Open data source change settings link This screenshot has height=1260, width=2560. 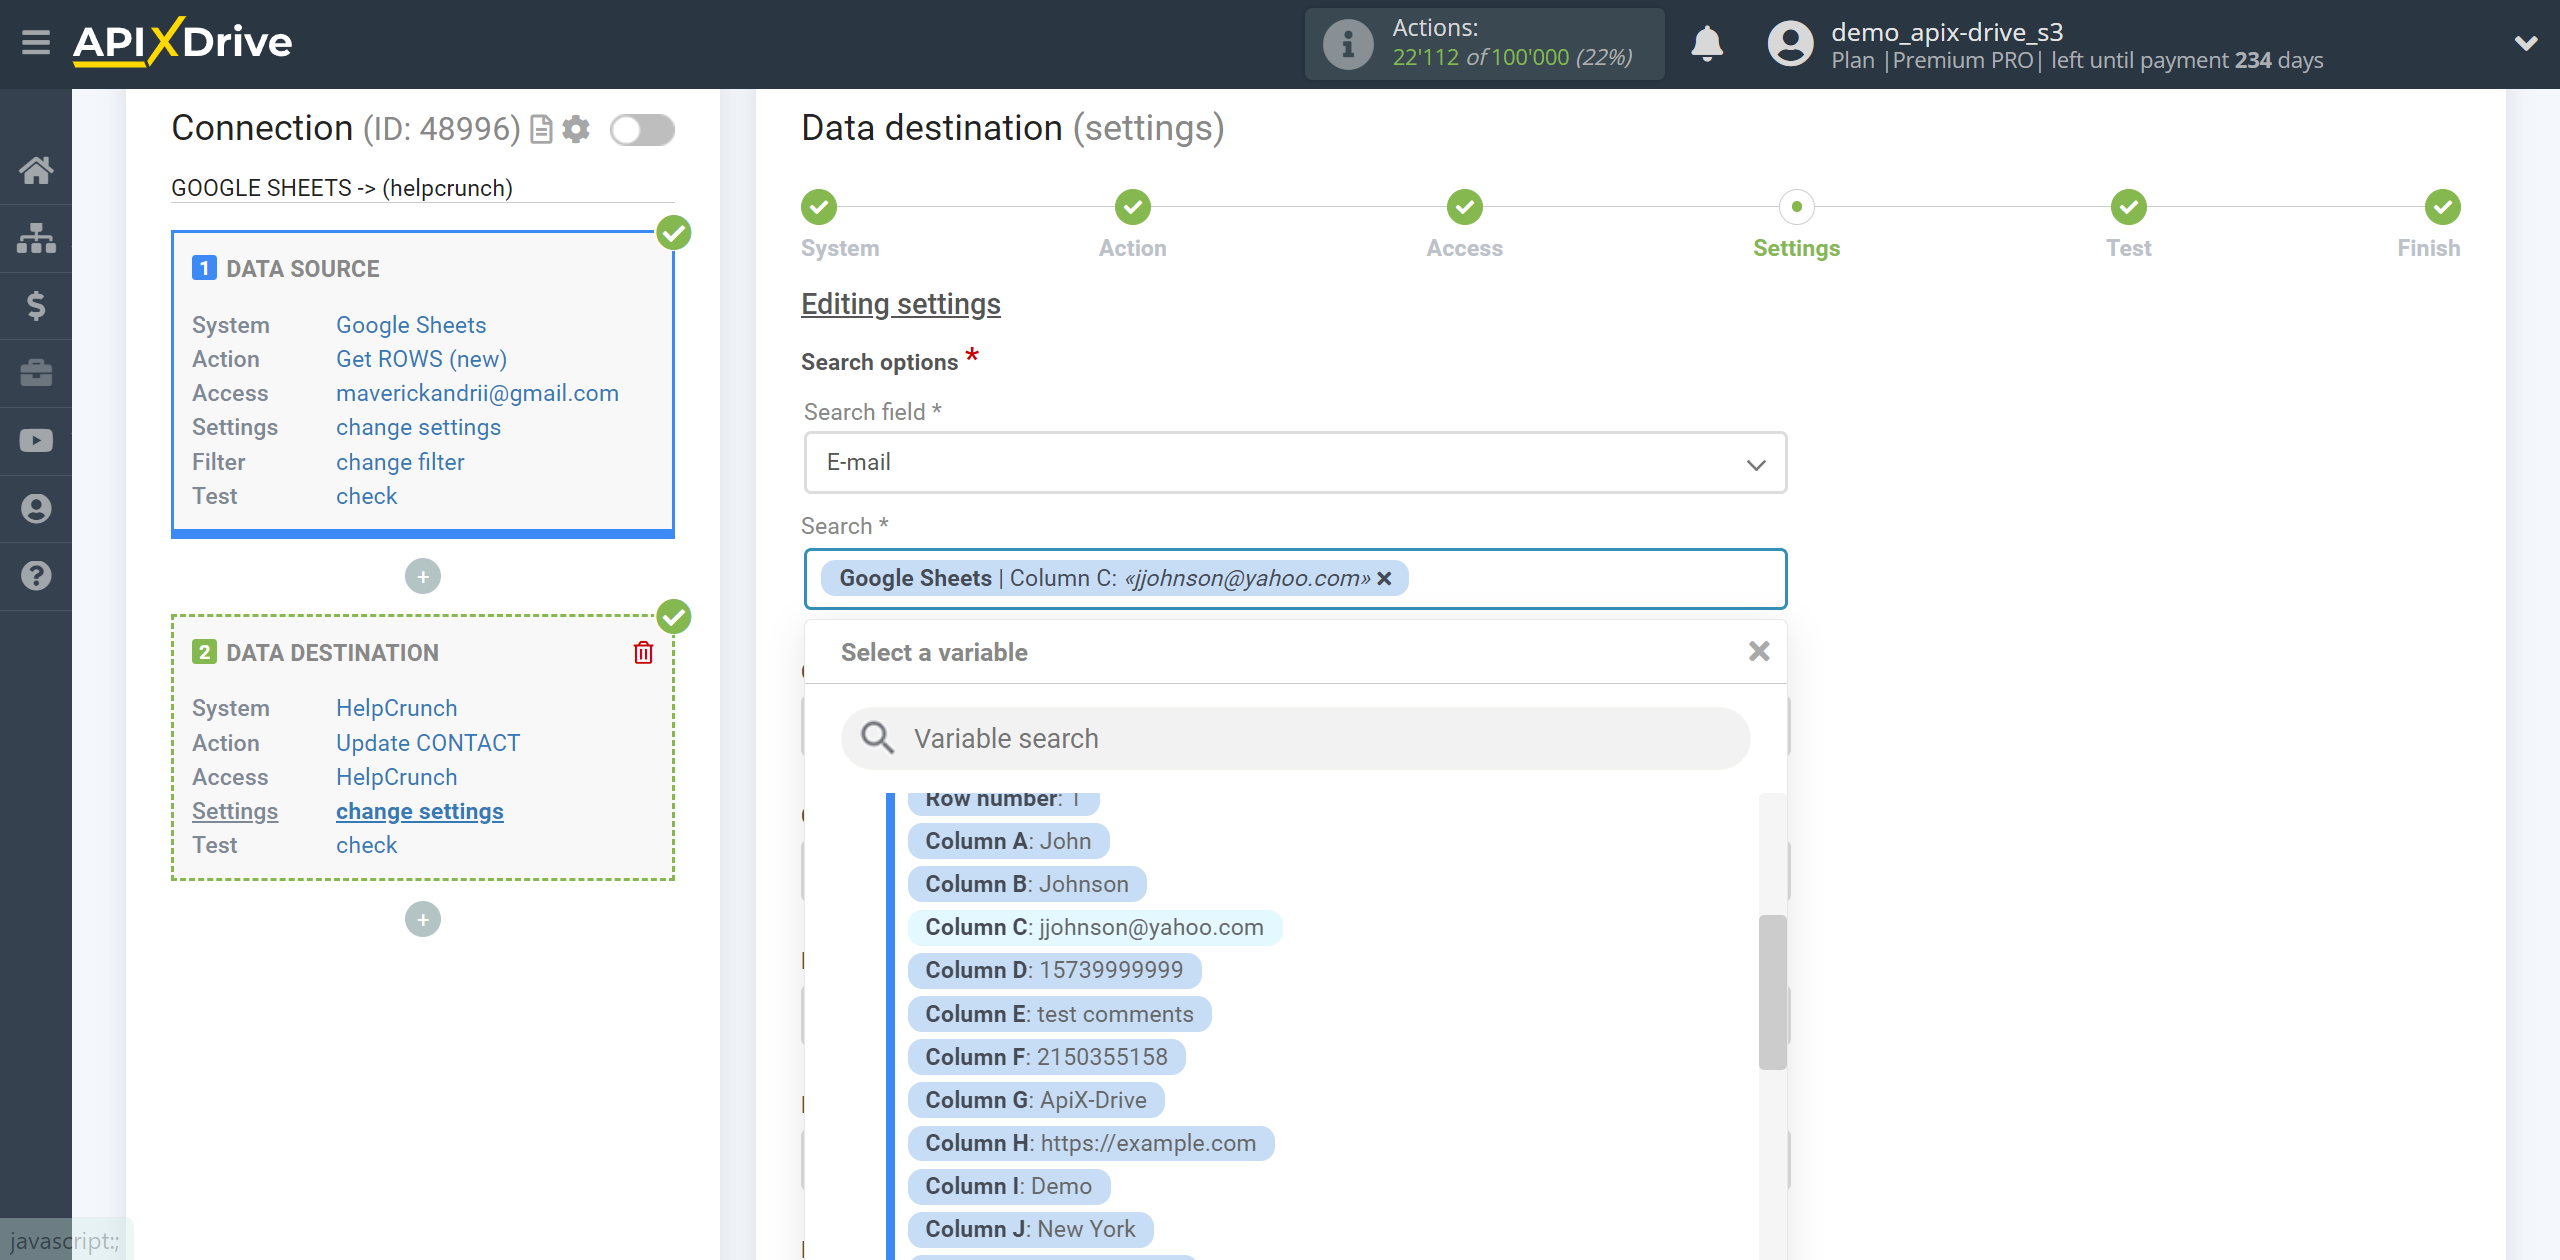[418, 427]
